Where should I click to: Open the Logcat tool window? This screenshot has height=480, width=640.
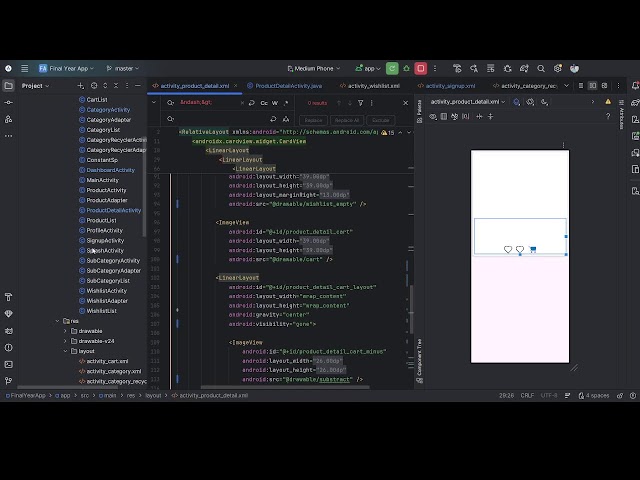click(x=8, y=331)
